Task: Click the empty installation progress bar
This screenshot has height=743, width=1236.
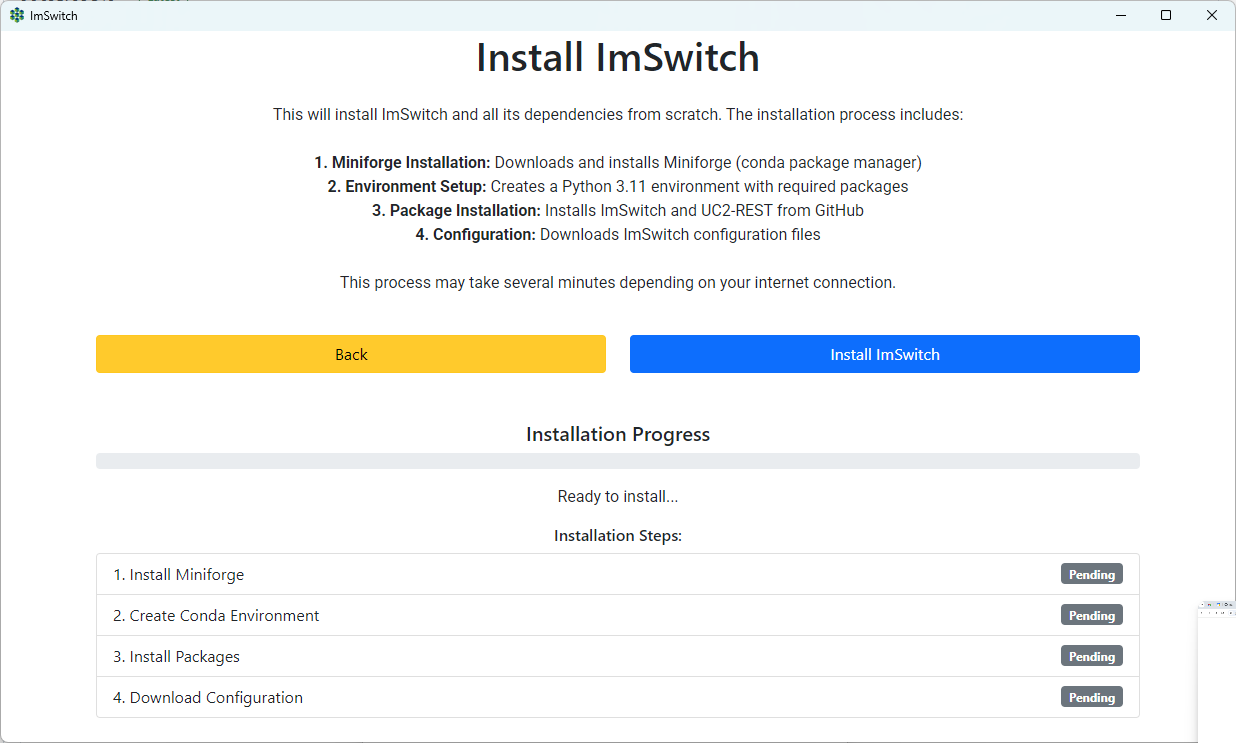Action: 618,461
